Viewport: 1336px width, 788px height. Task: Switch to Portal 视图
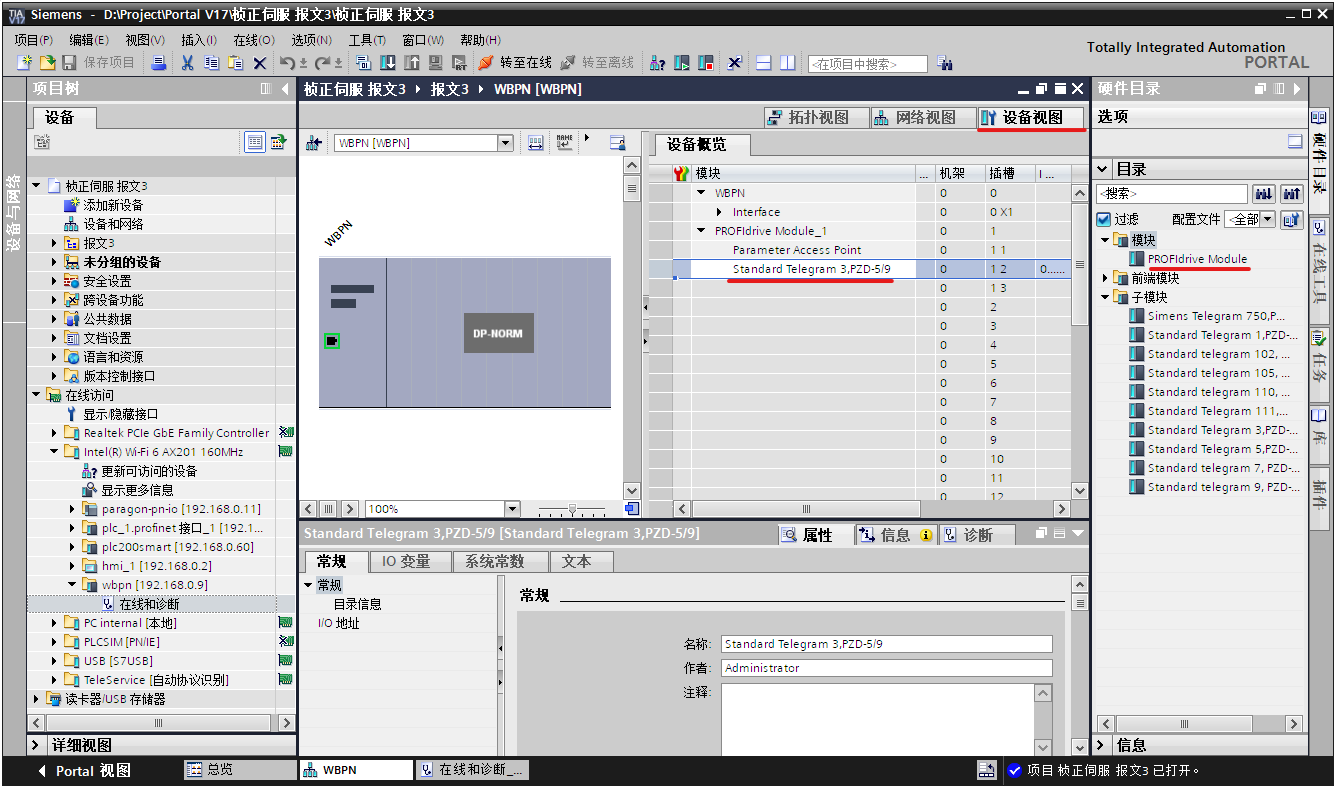pos(83,770)
